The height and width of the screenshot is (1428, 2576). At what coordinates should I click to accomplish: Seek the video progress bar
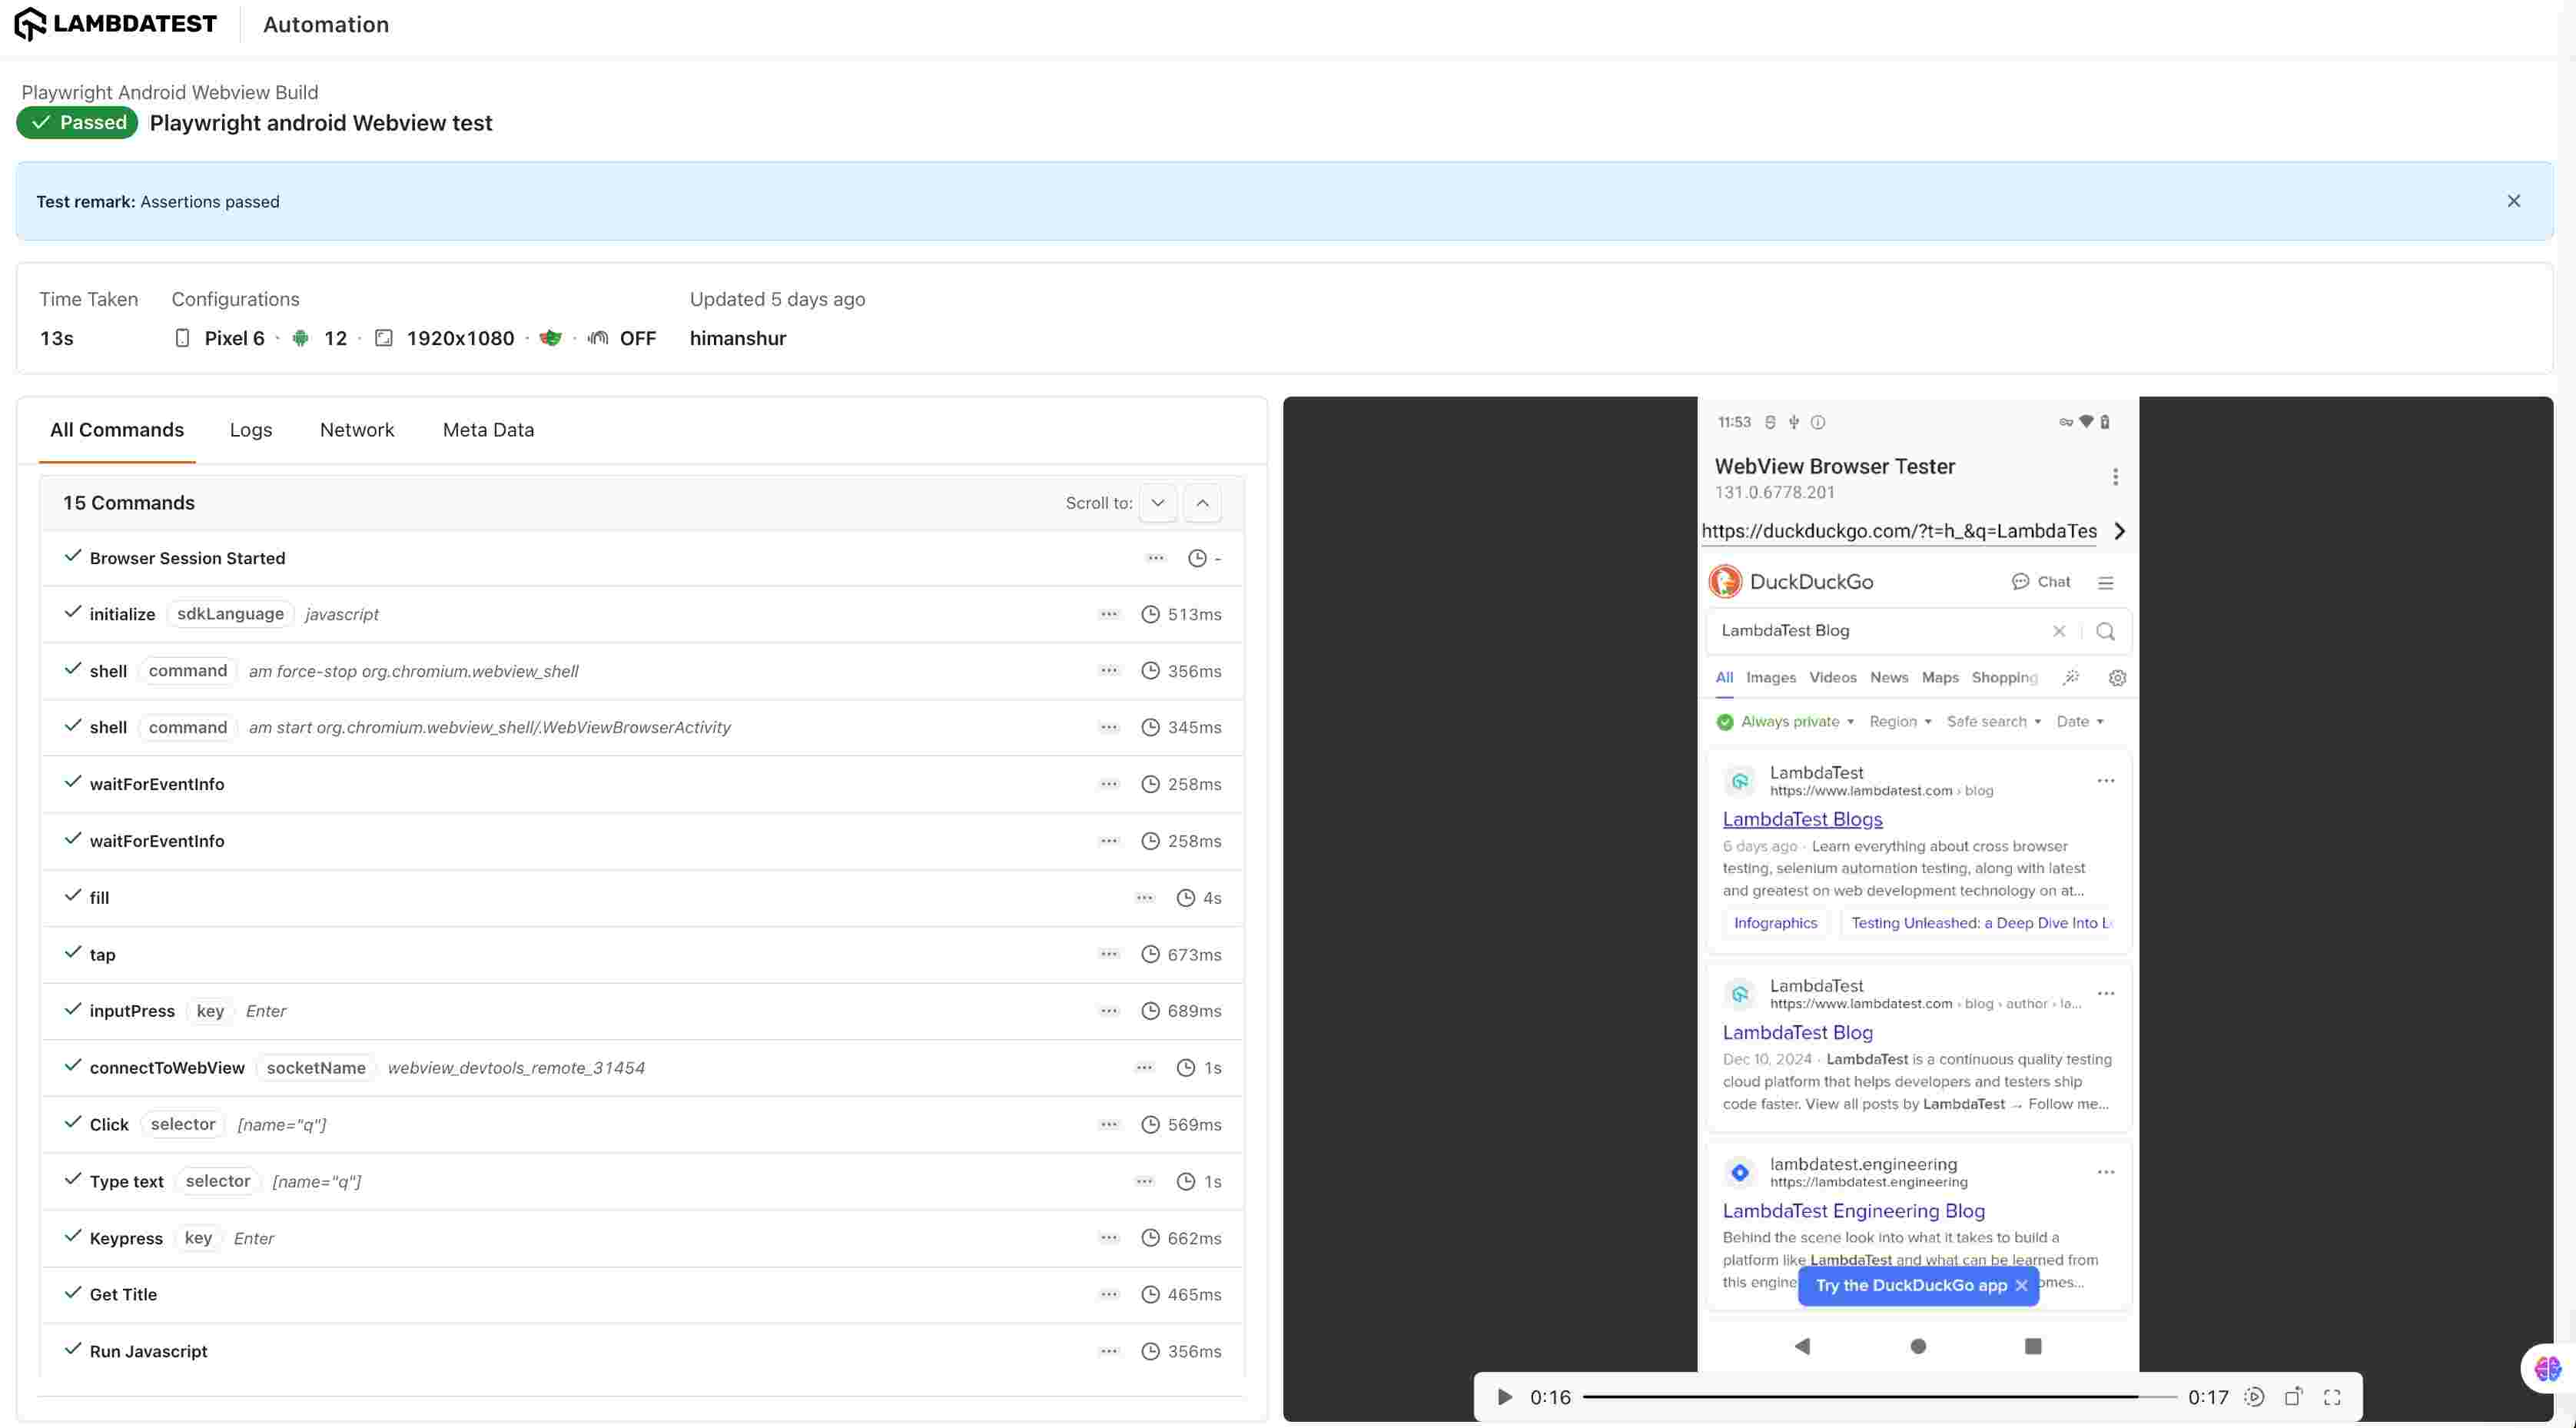(x=1860, y=1397)
